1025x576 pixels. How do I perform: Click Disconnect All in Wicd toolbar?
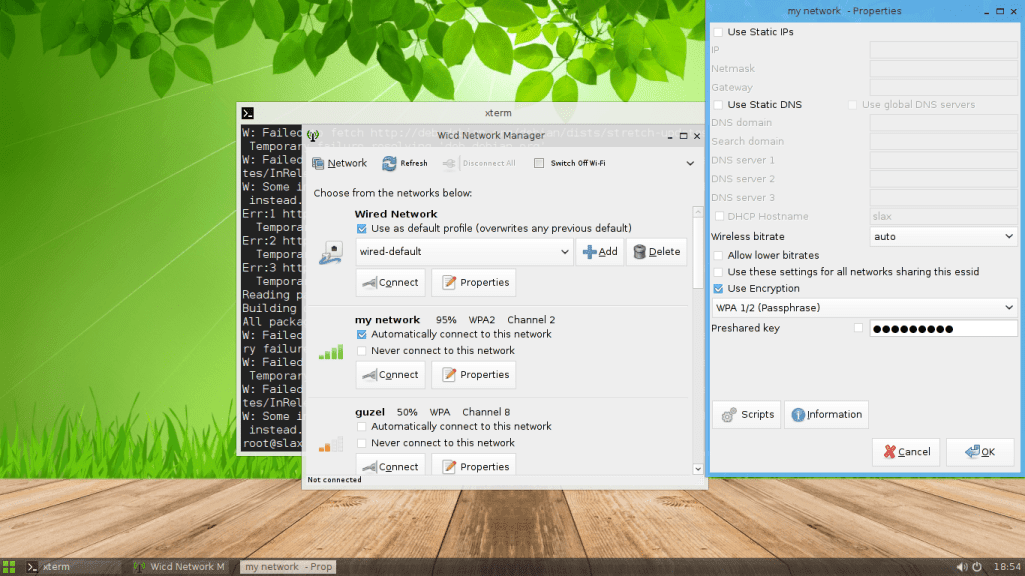coord(479,163)
